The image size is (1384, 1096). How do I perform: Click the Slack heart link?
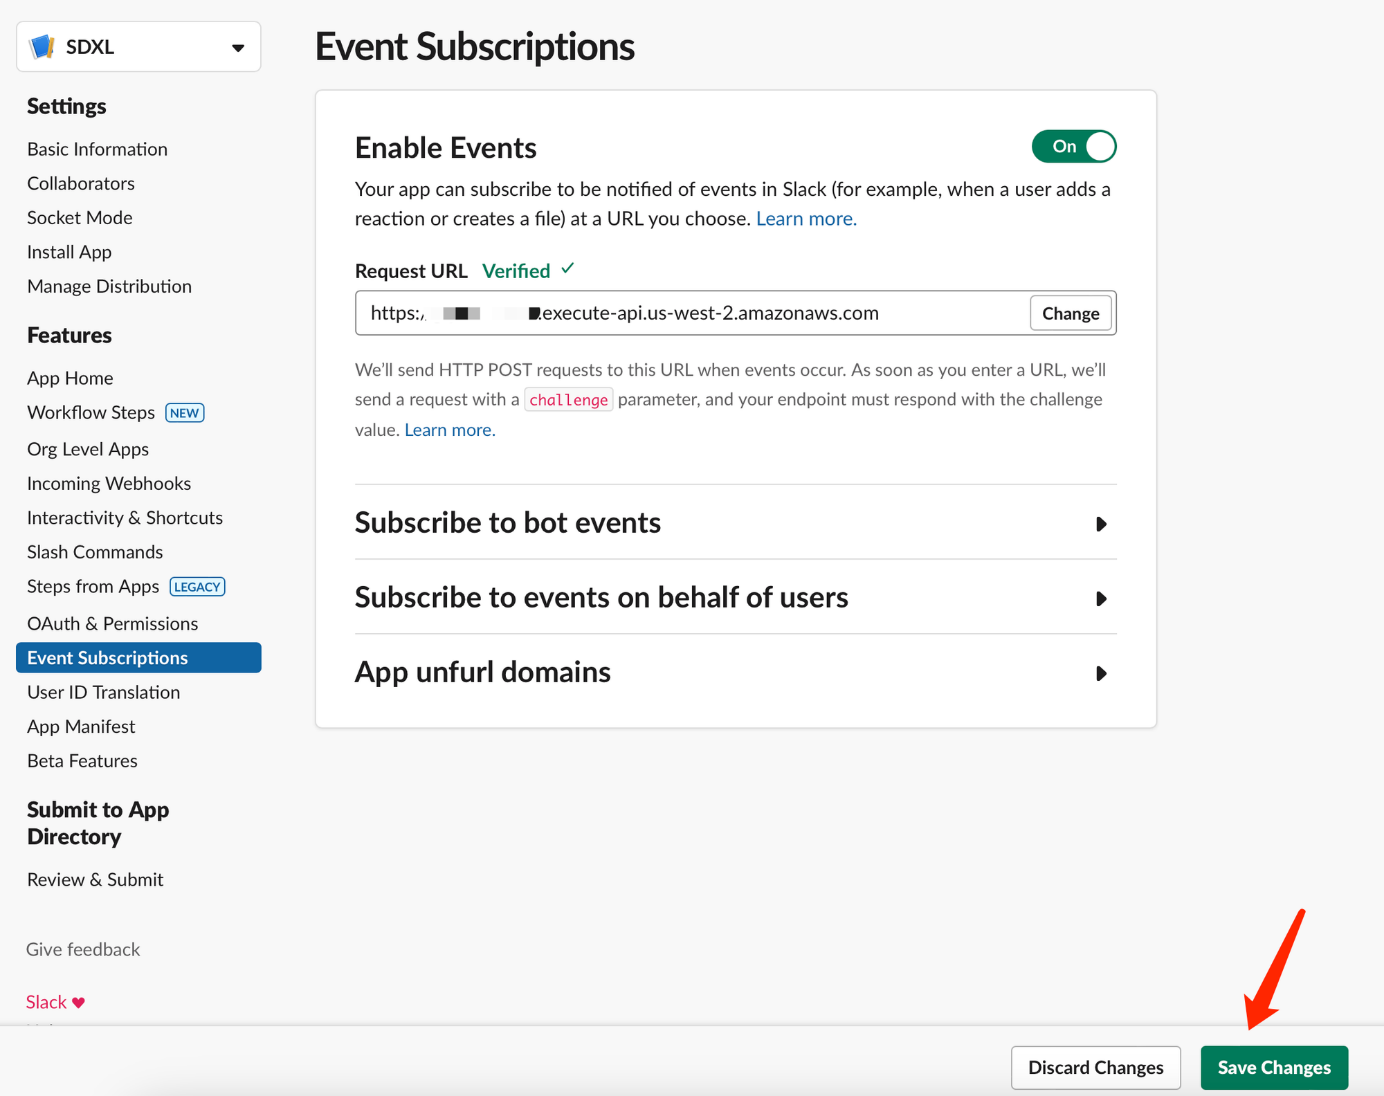(x=56, y=1002)
